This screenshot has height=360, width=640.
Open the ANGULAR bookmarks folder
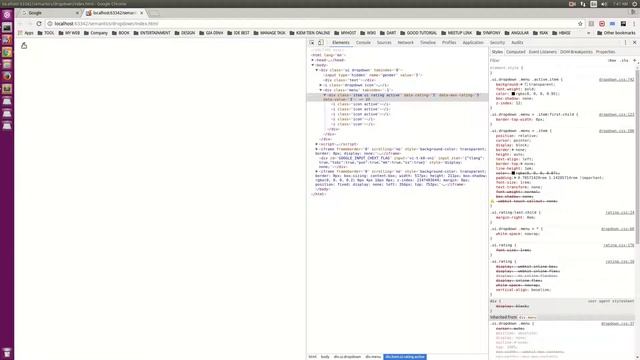click(x=516, y=33)
